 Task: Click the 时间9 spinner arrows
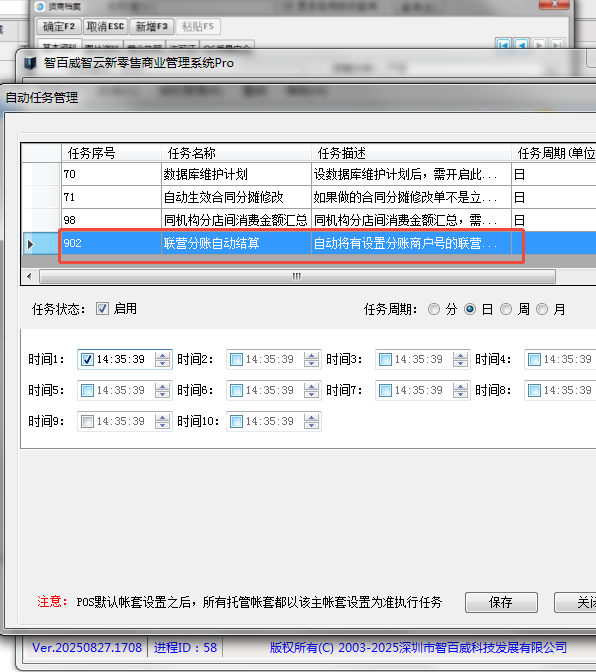pos(162,421)
